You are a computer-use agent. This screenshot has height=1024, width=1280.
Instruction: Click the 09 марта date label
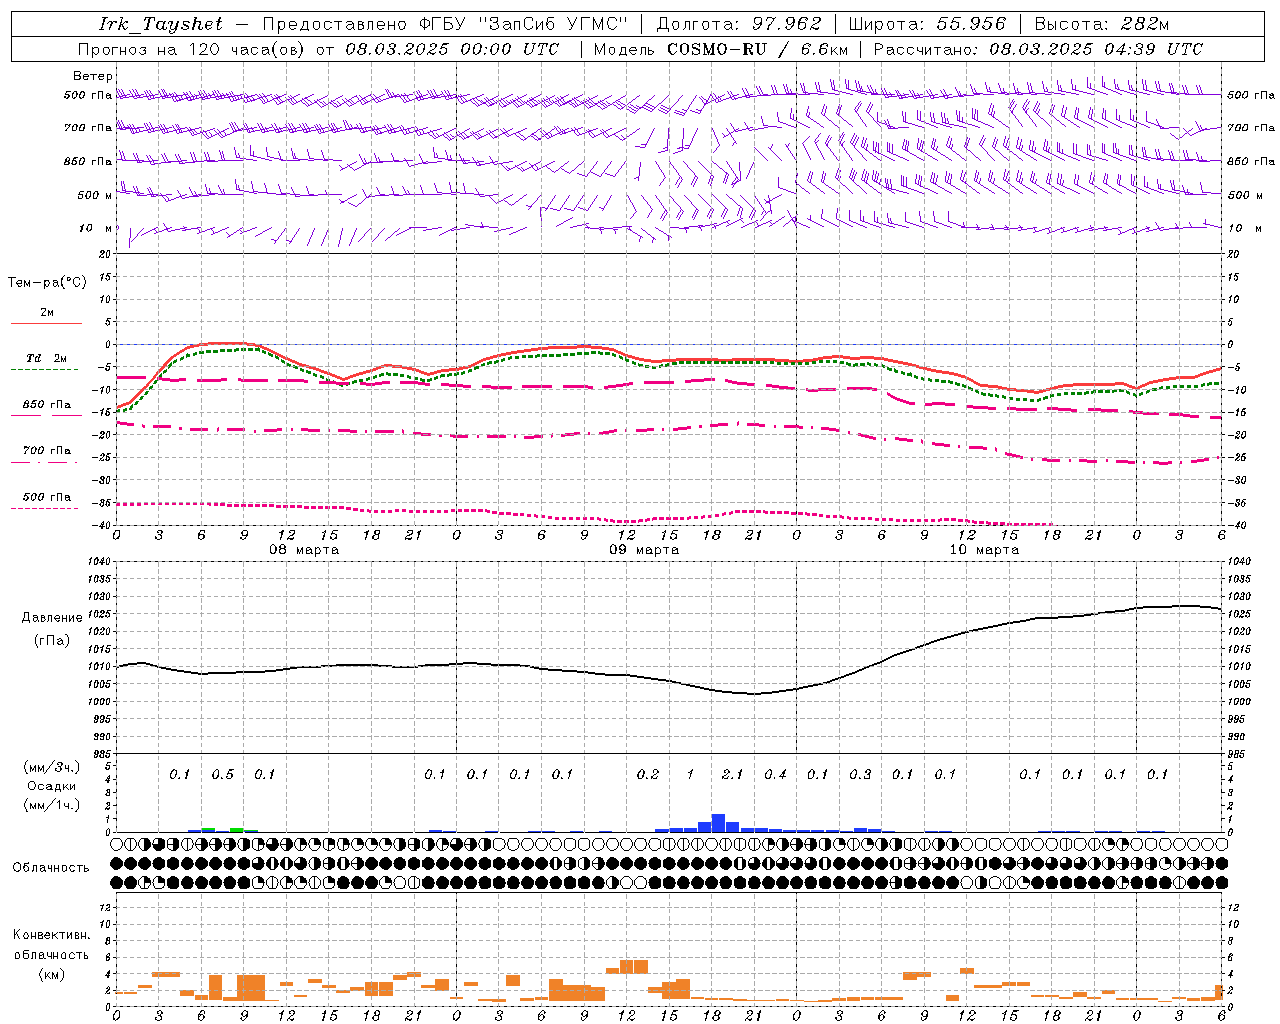644,550
